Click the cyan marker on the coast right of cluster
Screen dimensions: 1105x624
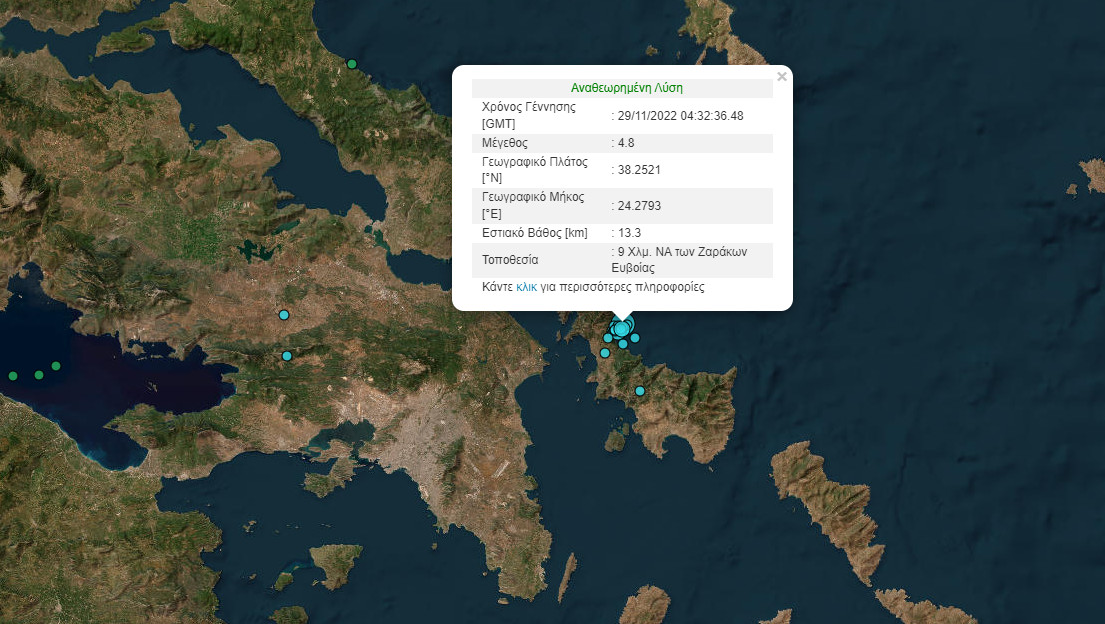click(635, 338)
